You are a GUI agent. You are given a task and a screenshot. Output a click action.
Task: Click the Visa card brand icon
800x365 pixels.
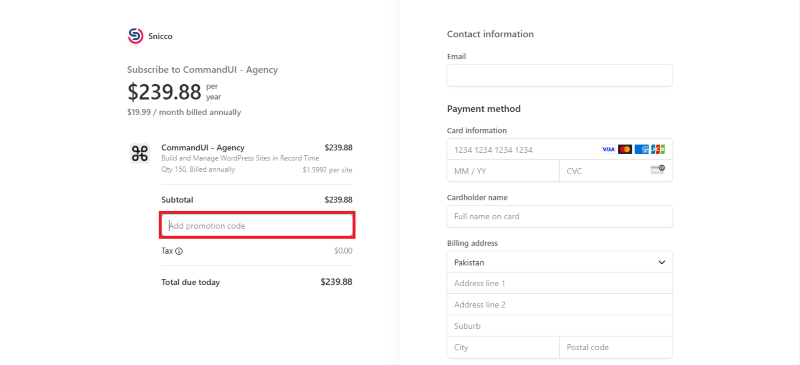coord(608,150)
